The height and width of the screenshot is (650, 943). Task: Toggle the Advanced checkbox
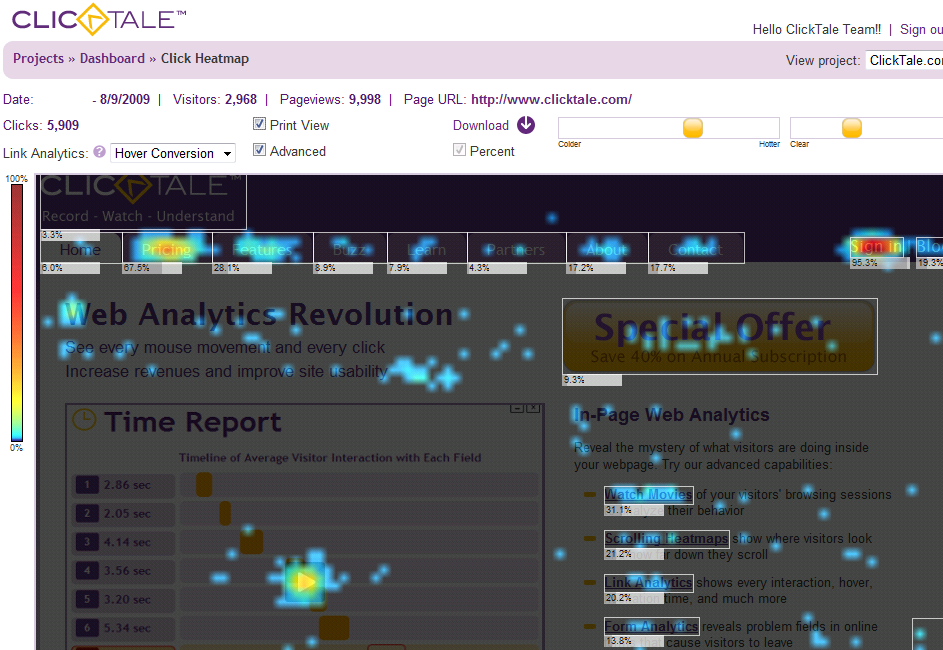259,150
